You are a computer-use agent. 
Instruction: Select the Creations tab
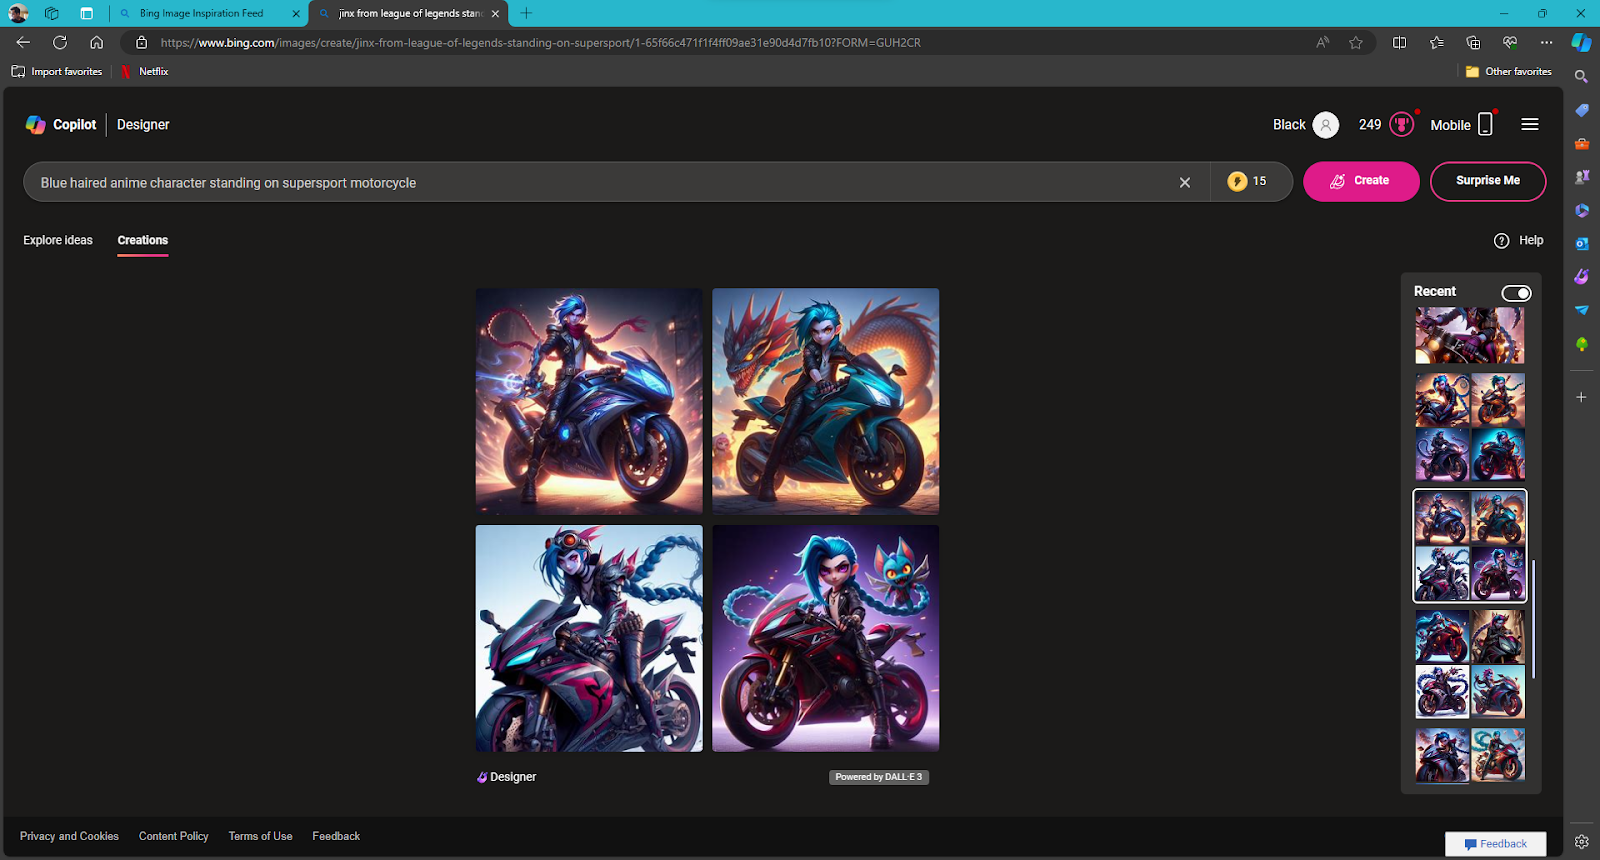click(x=143, y=240)
